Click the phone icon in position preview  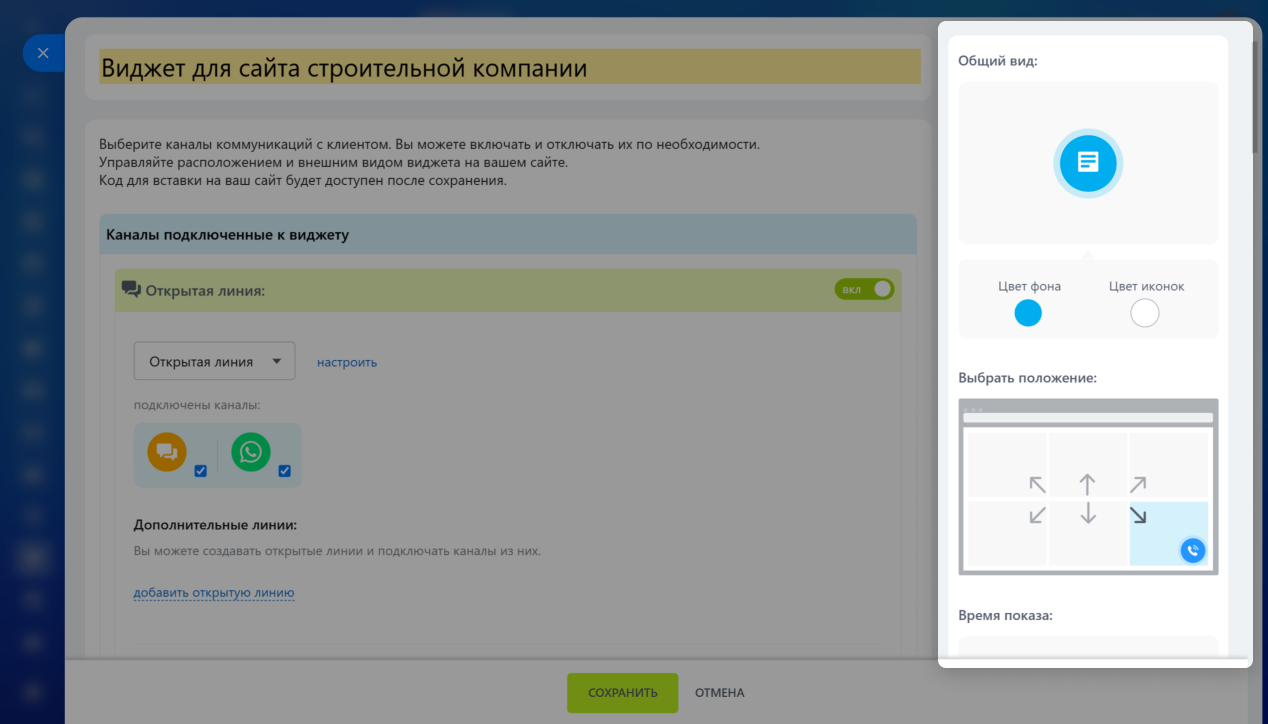1192,550
